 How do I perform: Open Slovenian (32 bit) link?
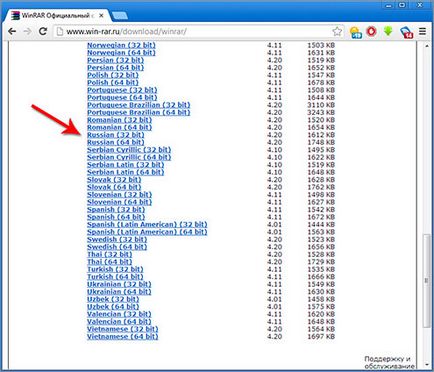coord(119,195)
